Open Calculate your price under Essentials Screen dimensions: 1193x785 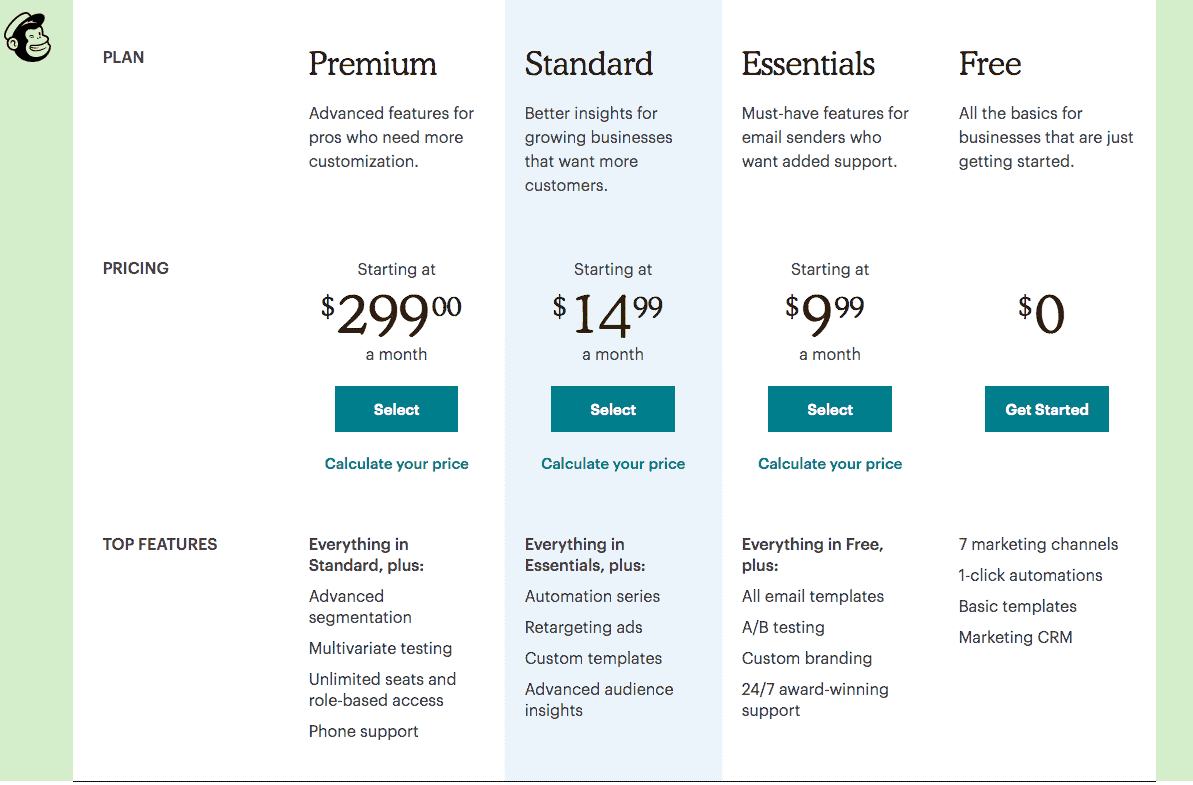click(830, 464)
